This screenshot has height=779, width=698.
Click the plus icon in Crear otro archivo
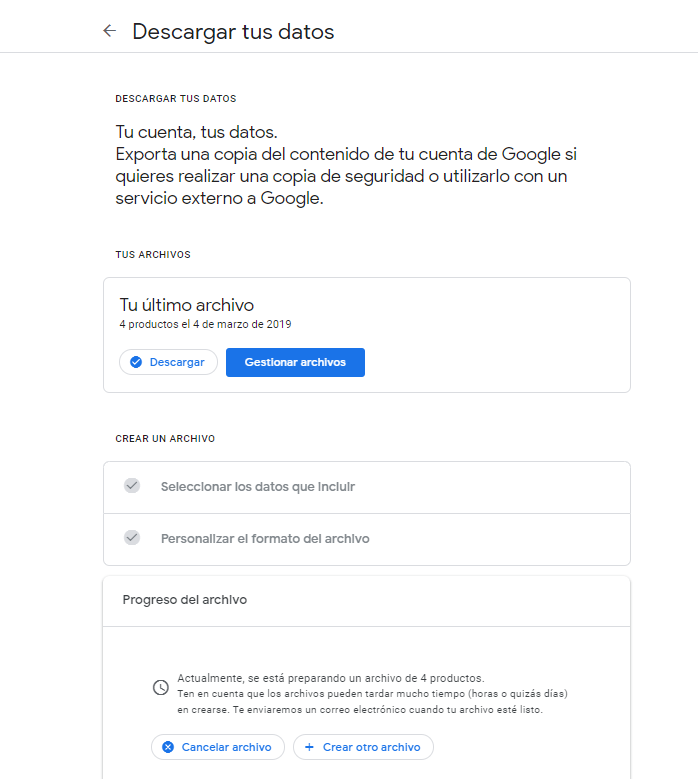click(309, 747)
